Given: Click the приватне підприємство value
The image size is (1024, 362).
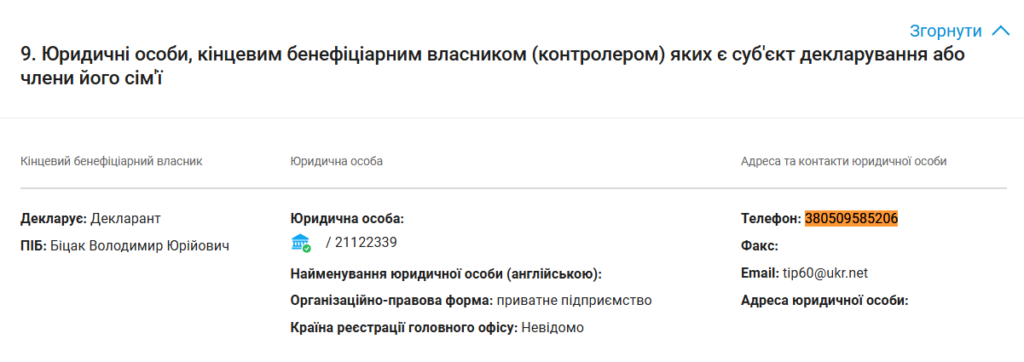Looking at the screenshot, I should tap(574, 301).
